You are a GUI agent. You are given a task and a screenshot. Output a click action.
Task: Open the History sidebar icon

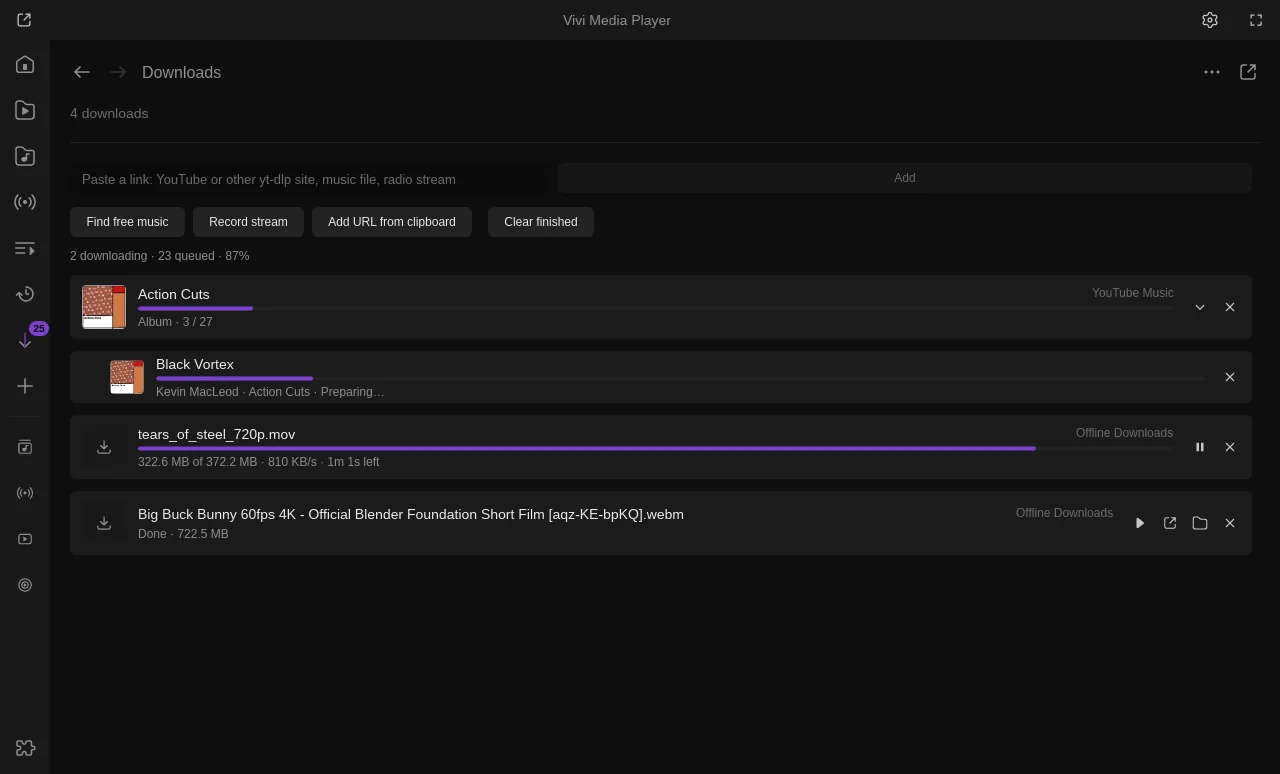[x=25, y=294]
